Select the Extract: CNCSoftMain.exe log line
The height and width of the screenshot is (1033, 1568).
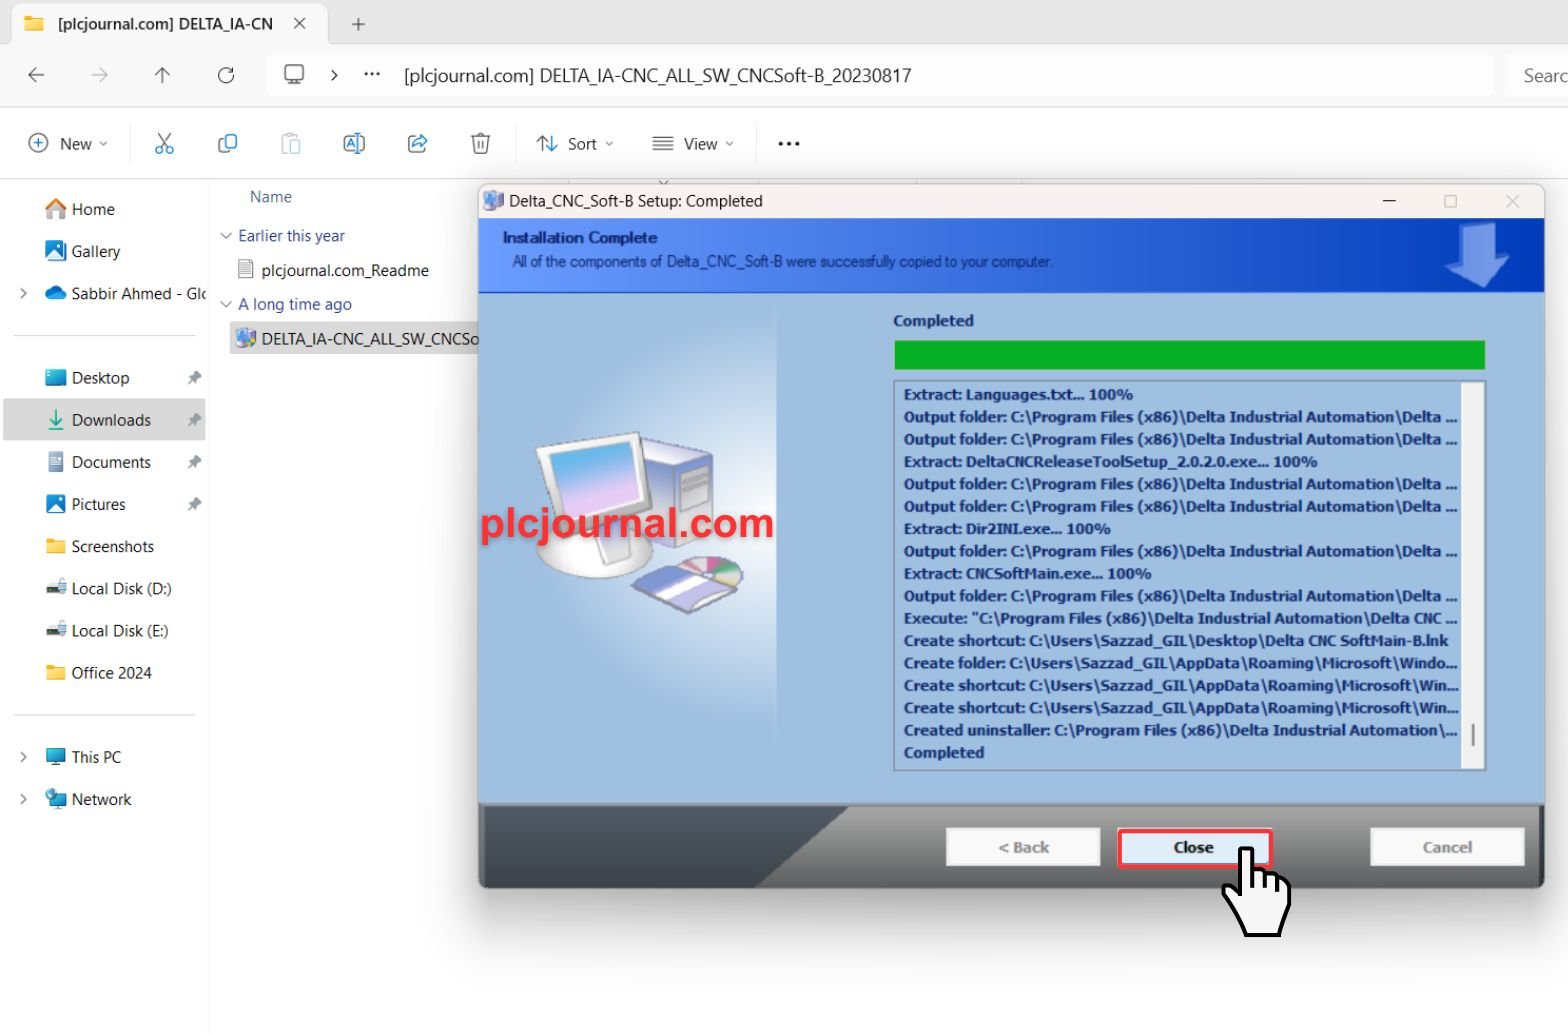click(1027, 573)
